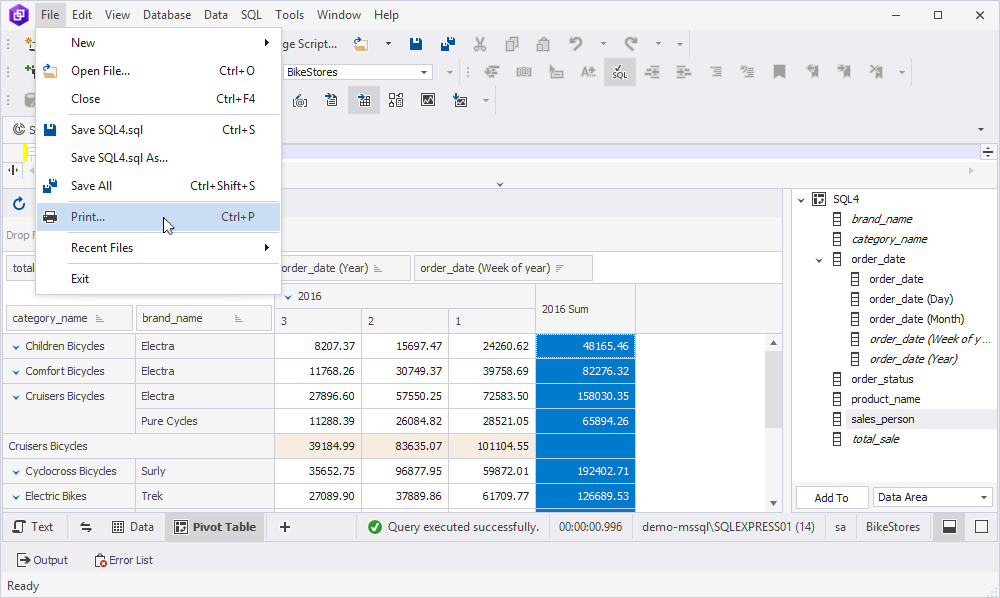1000x598 pixels.
Task: Click the results-to-text toolbar icon
Action: coord(331,100)
